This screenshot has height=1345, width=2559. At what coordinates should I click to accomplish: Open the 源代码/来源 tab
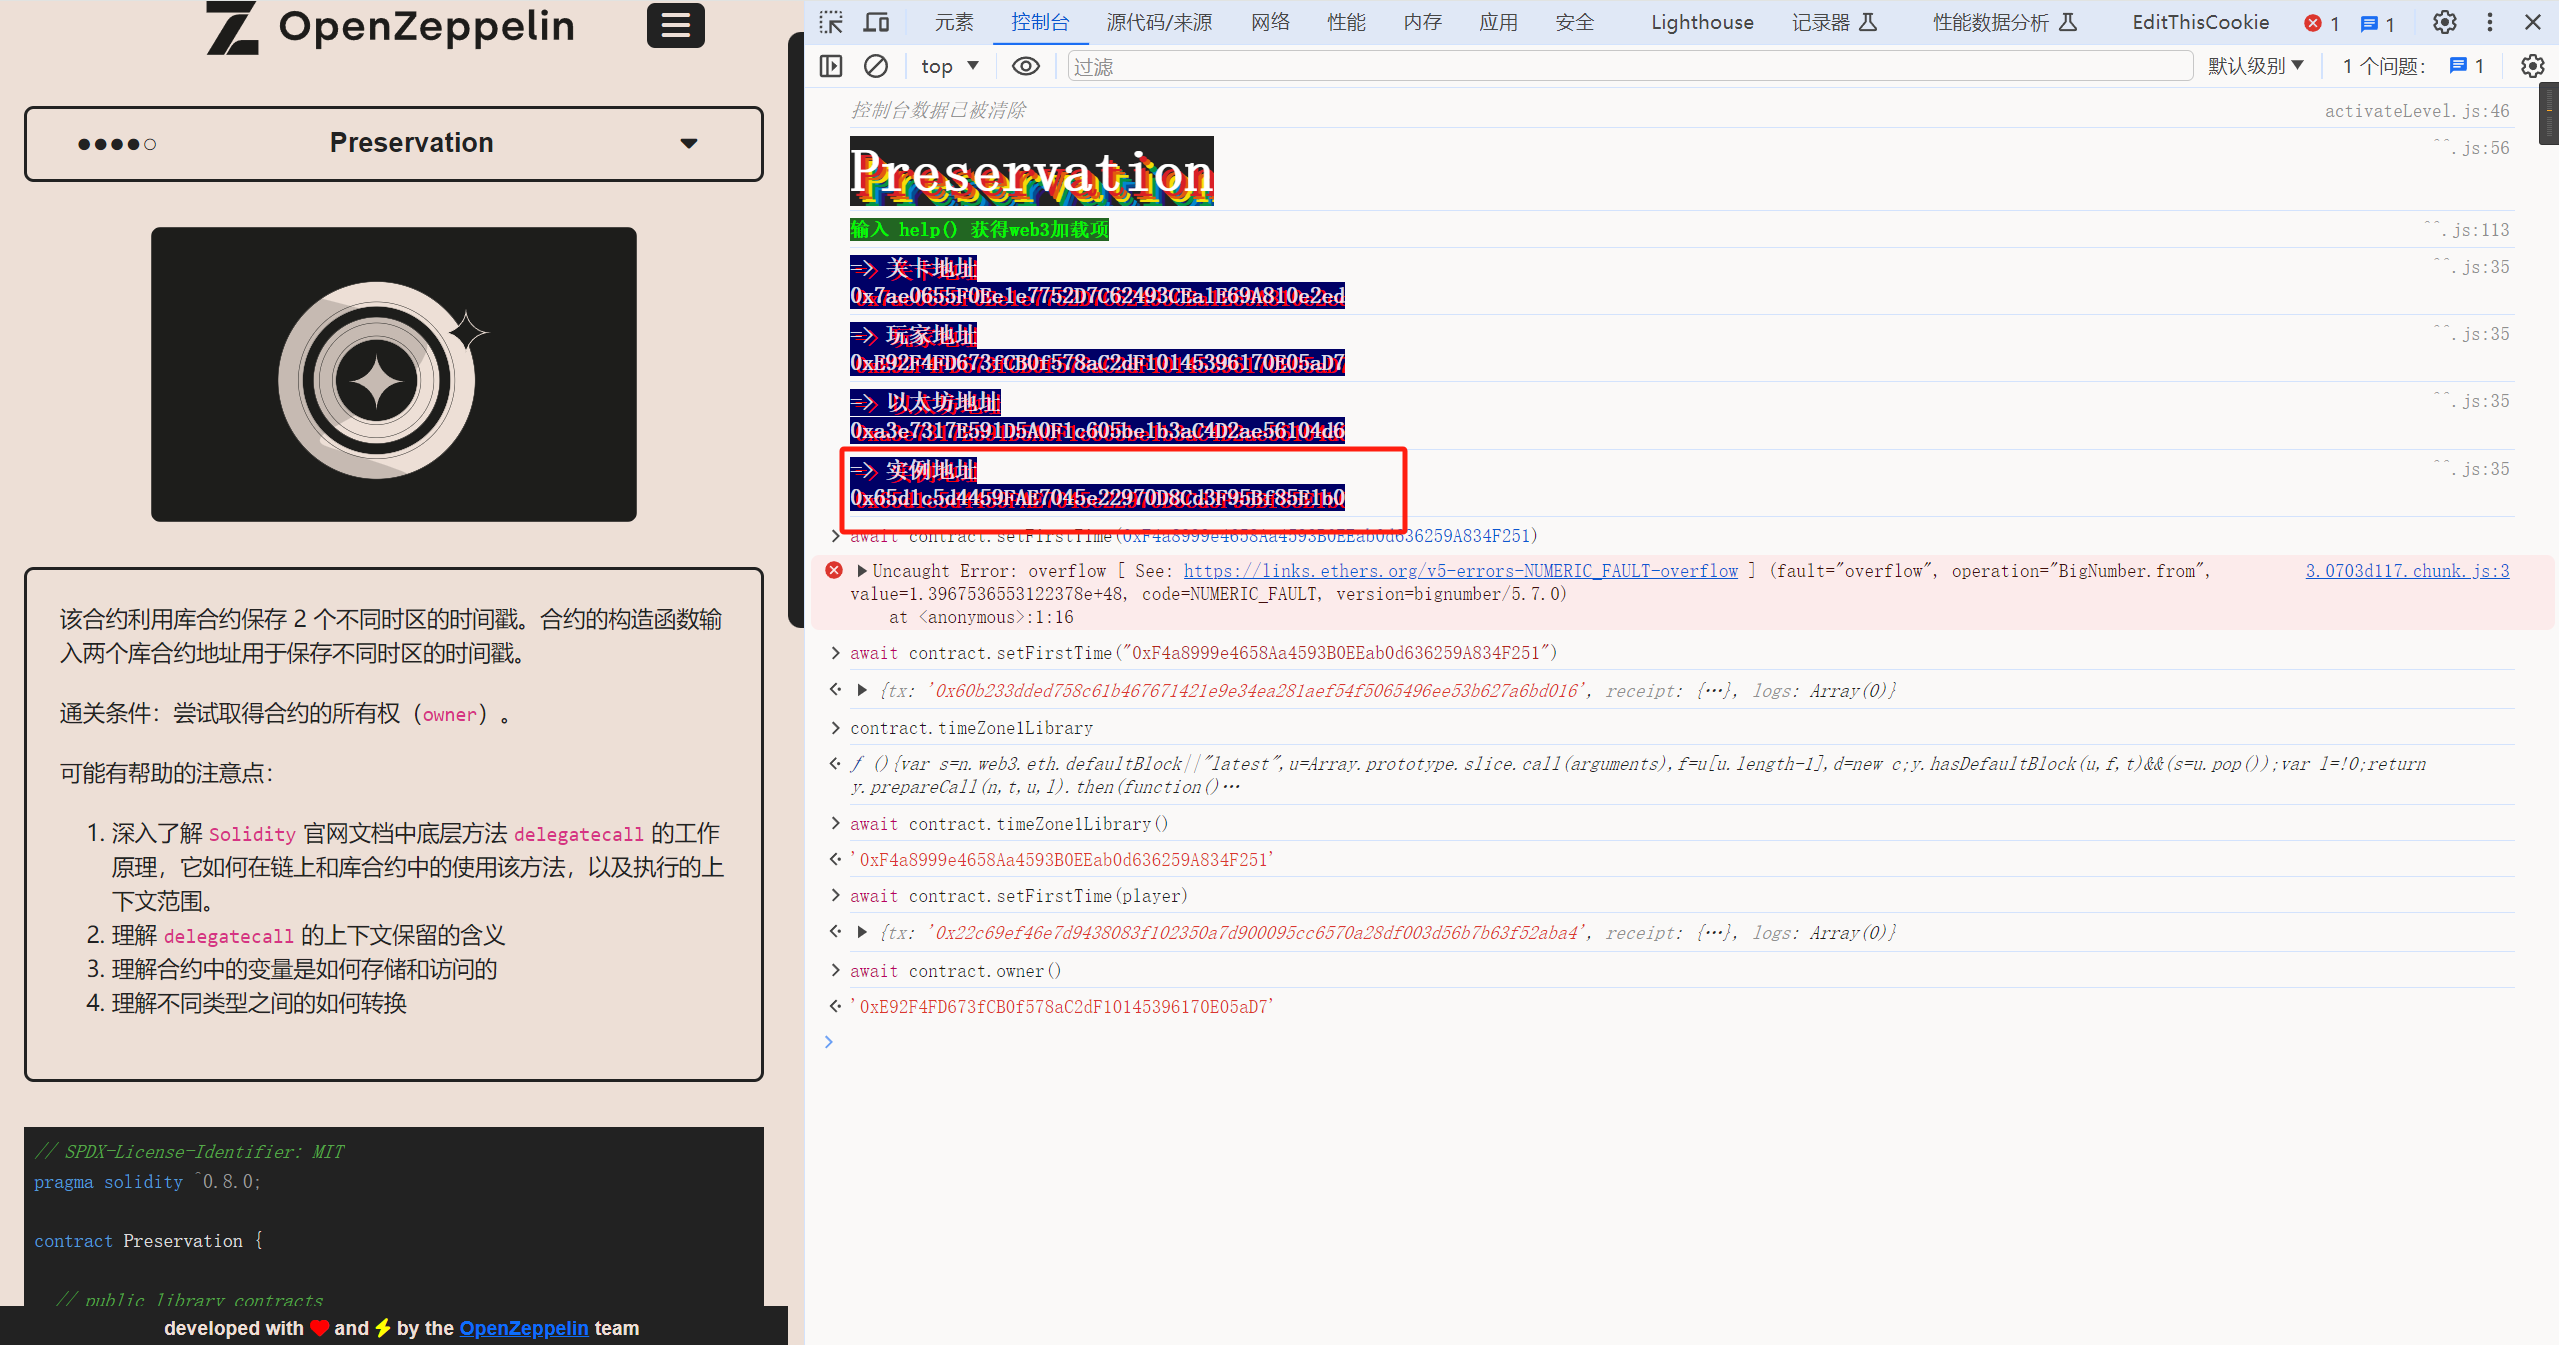tap(1159, 22)
